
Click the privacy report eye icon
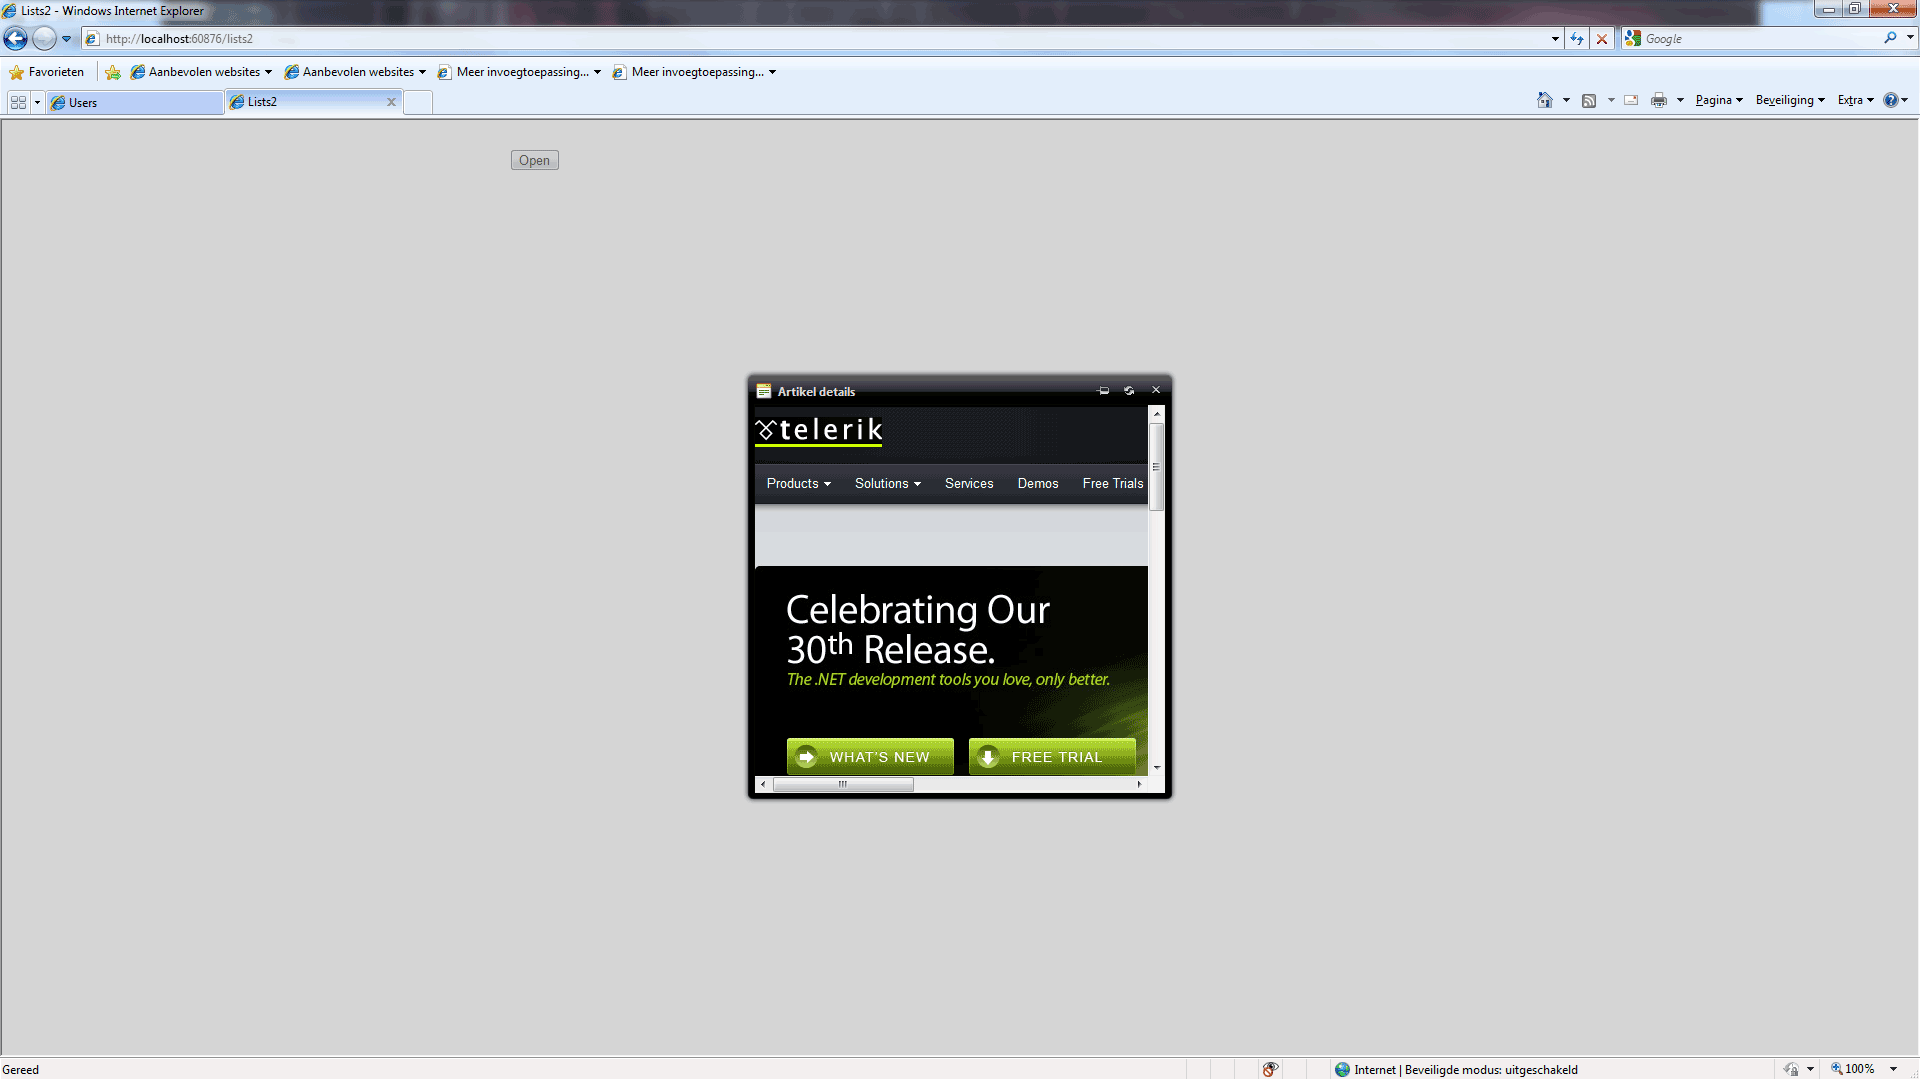[x=1270, y=1069]
